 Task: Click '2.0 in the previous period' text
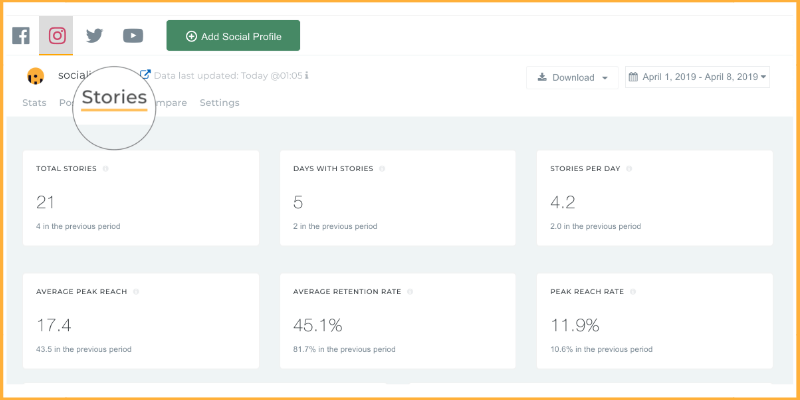click(x=595, y=226)
